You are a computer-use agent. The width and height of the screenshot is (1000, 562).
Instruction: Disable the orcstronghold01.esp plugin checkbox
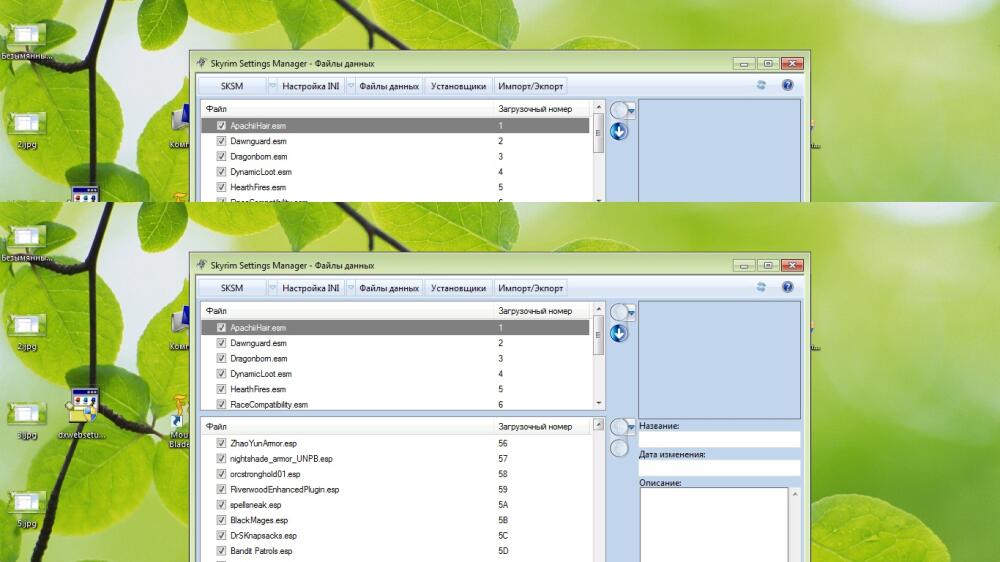coord(221,474)
